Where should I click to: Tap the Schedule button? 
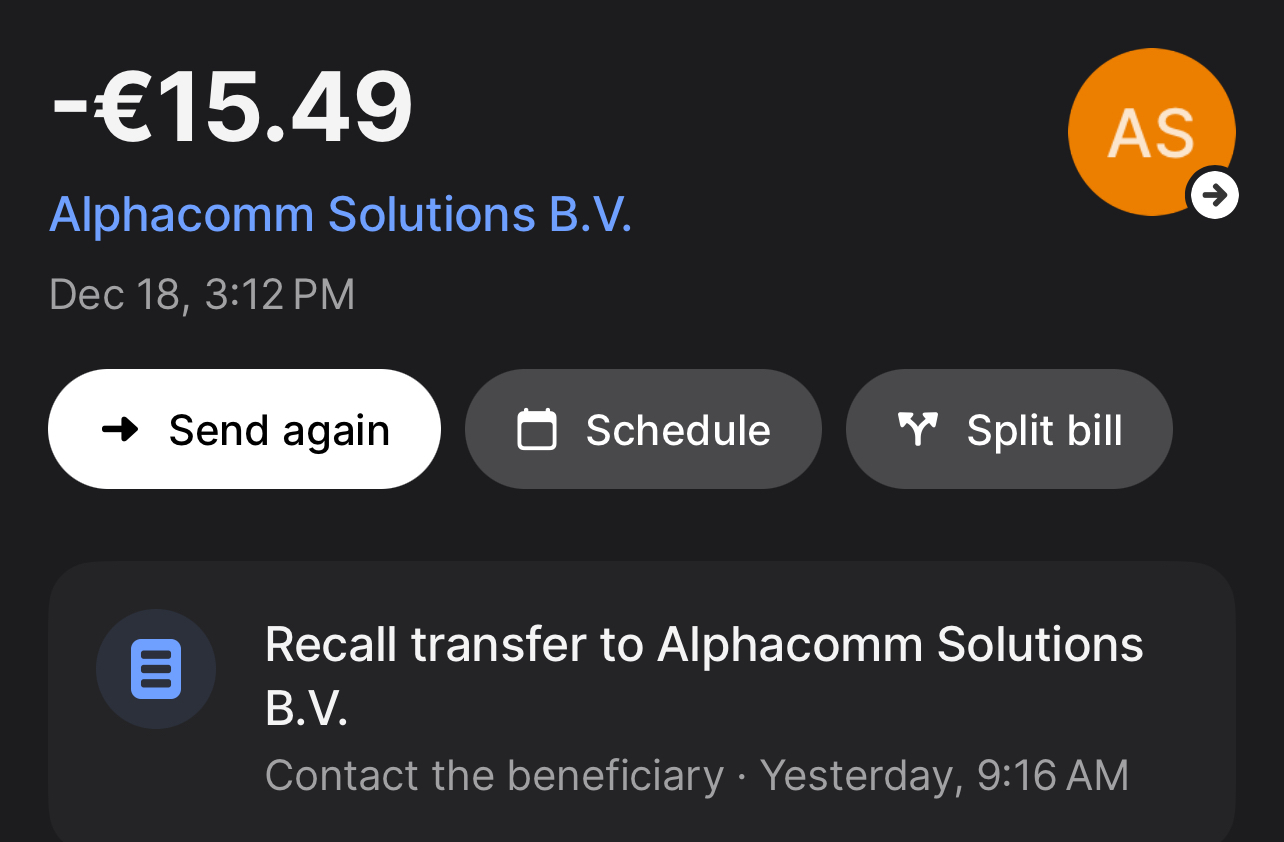(x=643, y=429)
